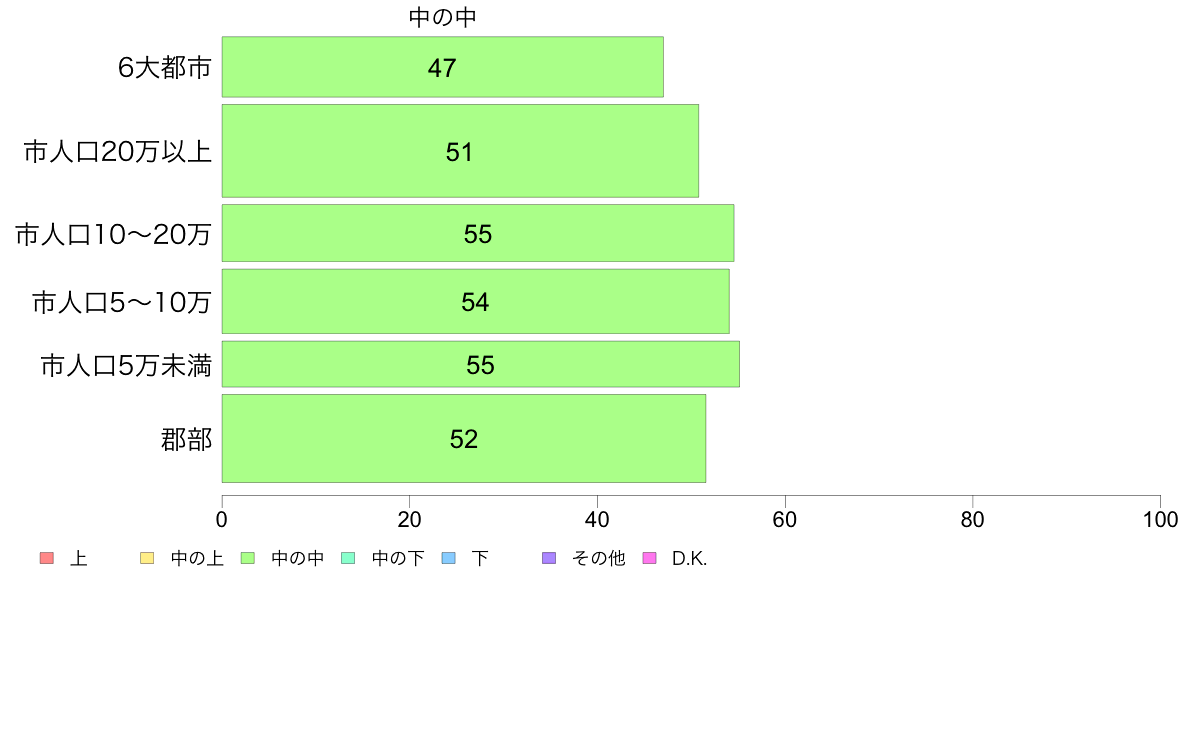Click the 市人口5万未満 category label
Screen dimensions: 1188x736
[126, 366]
